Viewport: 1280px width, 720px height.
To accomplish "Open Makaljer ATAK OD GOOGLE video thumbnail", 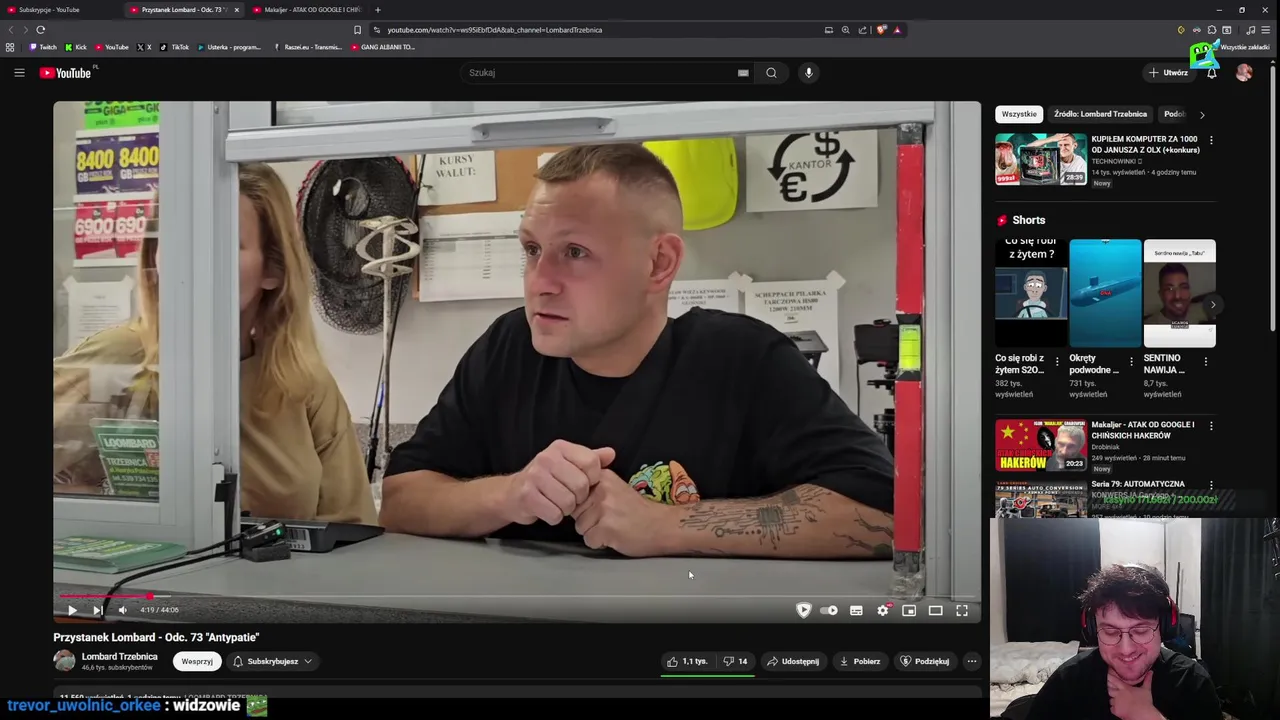I will [1040, 445].
